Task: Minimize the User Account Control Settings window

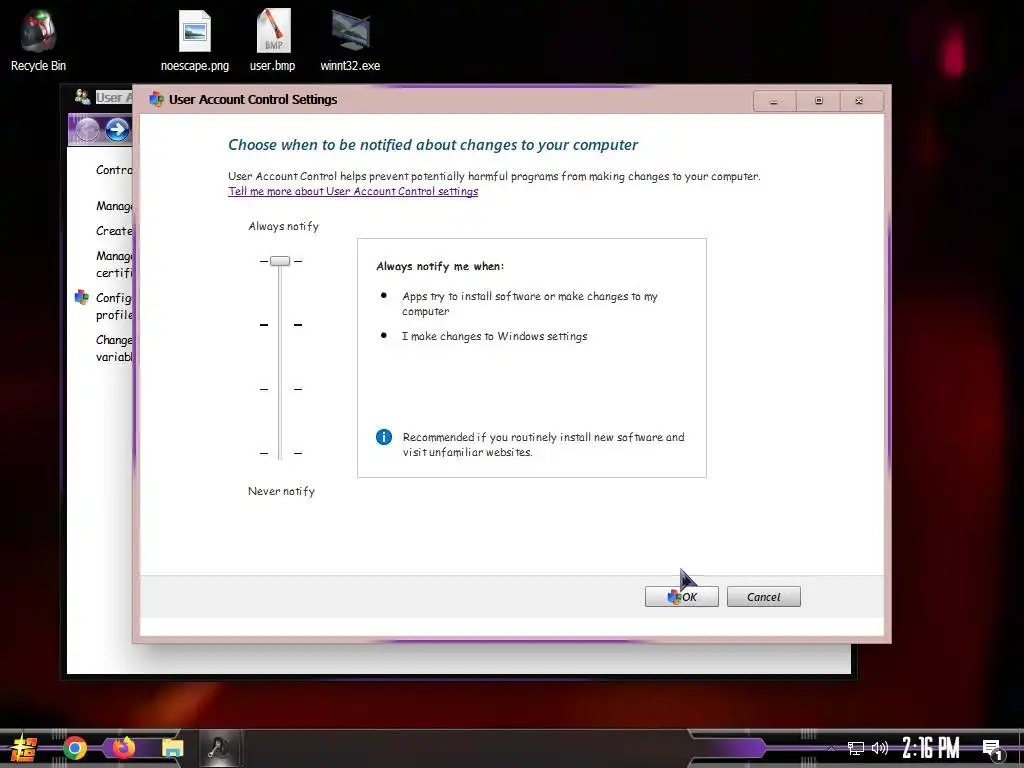Action: [x=774, y=101]
